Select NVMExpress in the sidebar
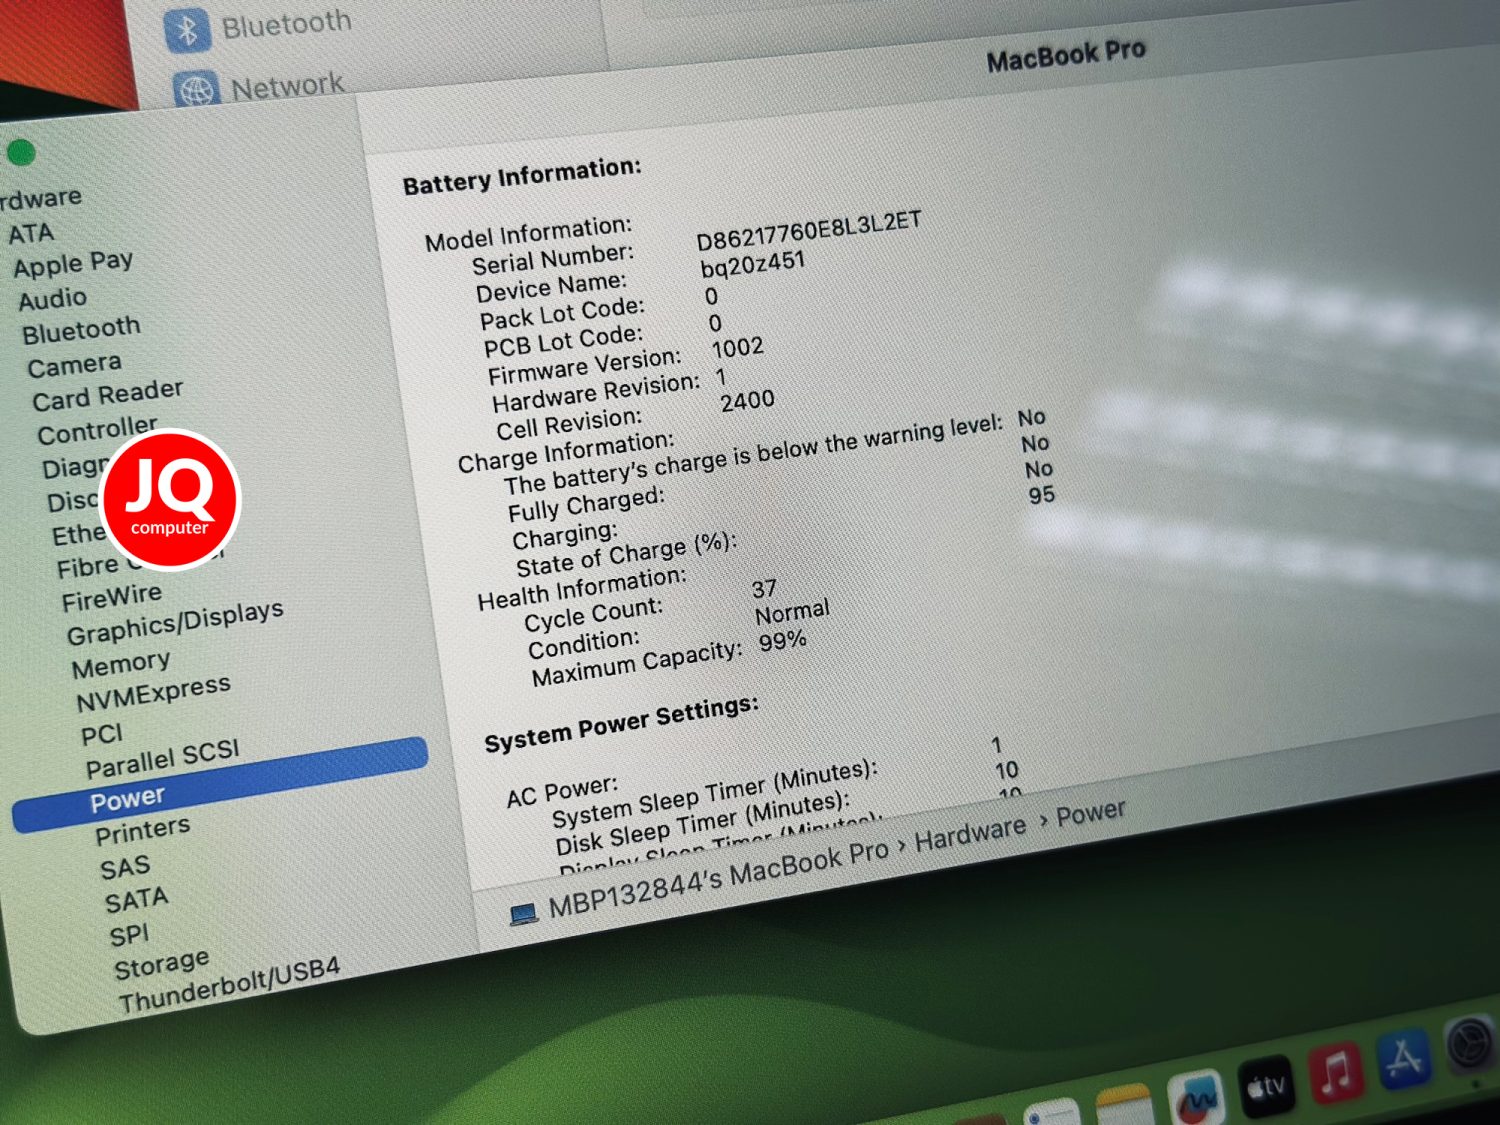This screenshot has height=1125, width=1500. coord(153,693)
